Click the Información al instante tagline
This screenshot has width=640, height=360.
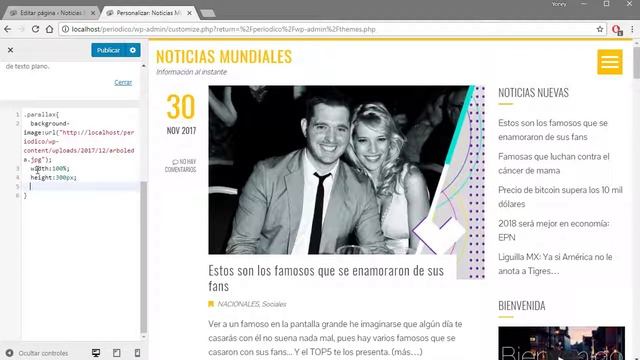pyautogui.click(x=191, y=72)
